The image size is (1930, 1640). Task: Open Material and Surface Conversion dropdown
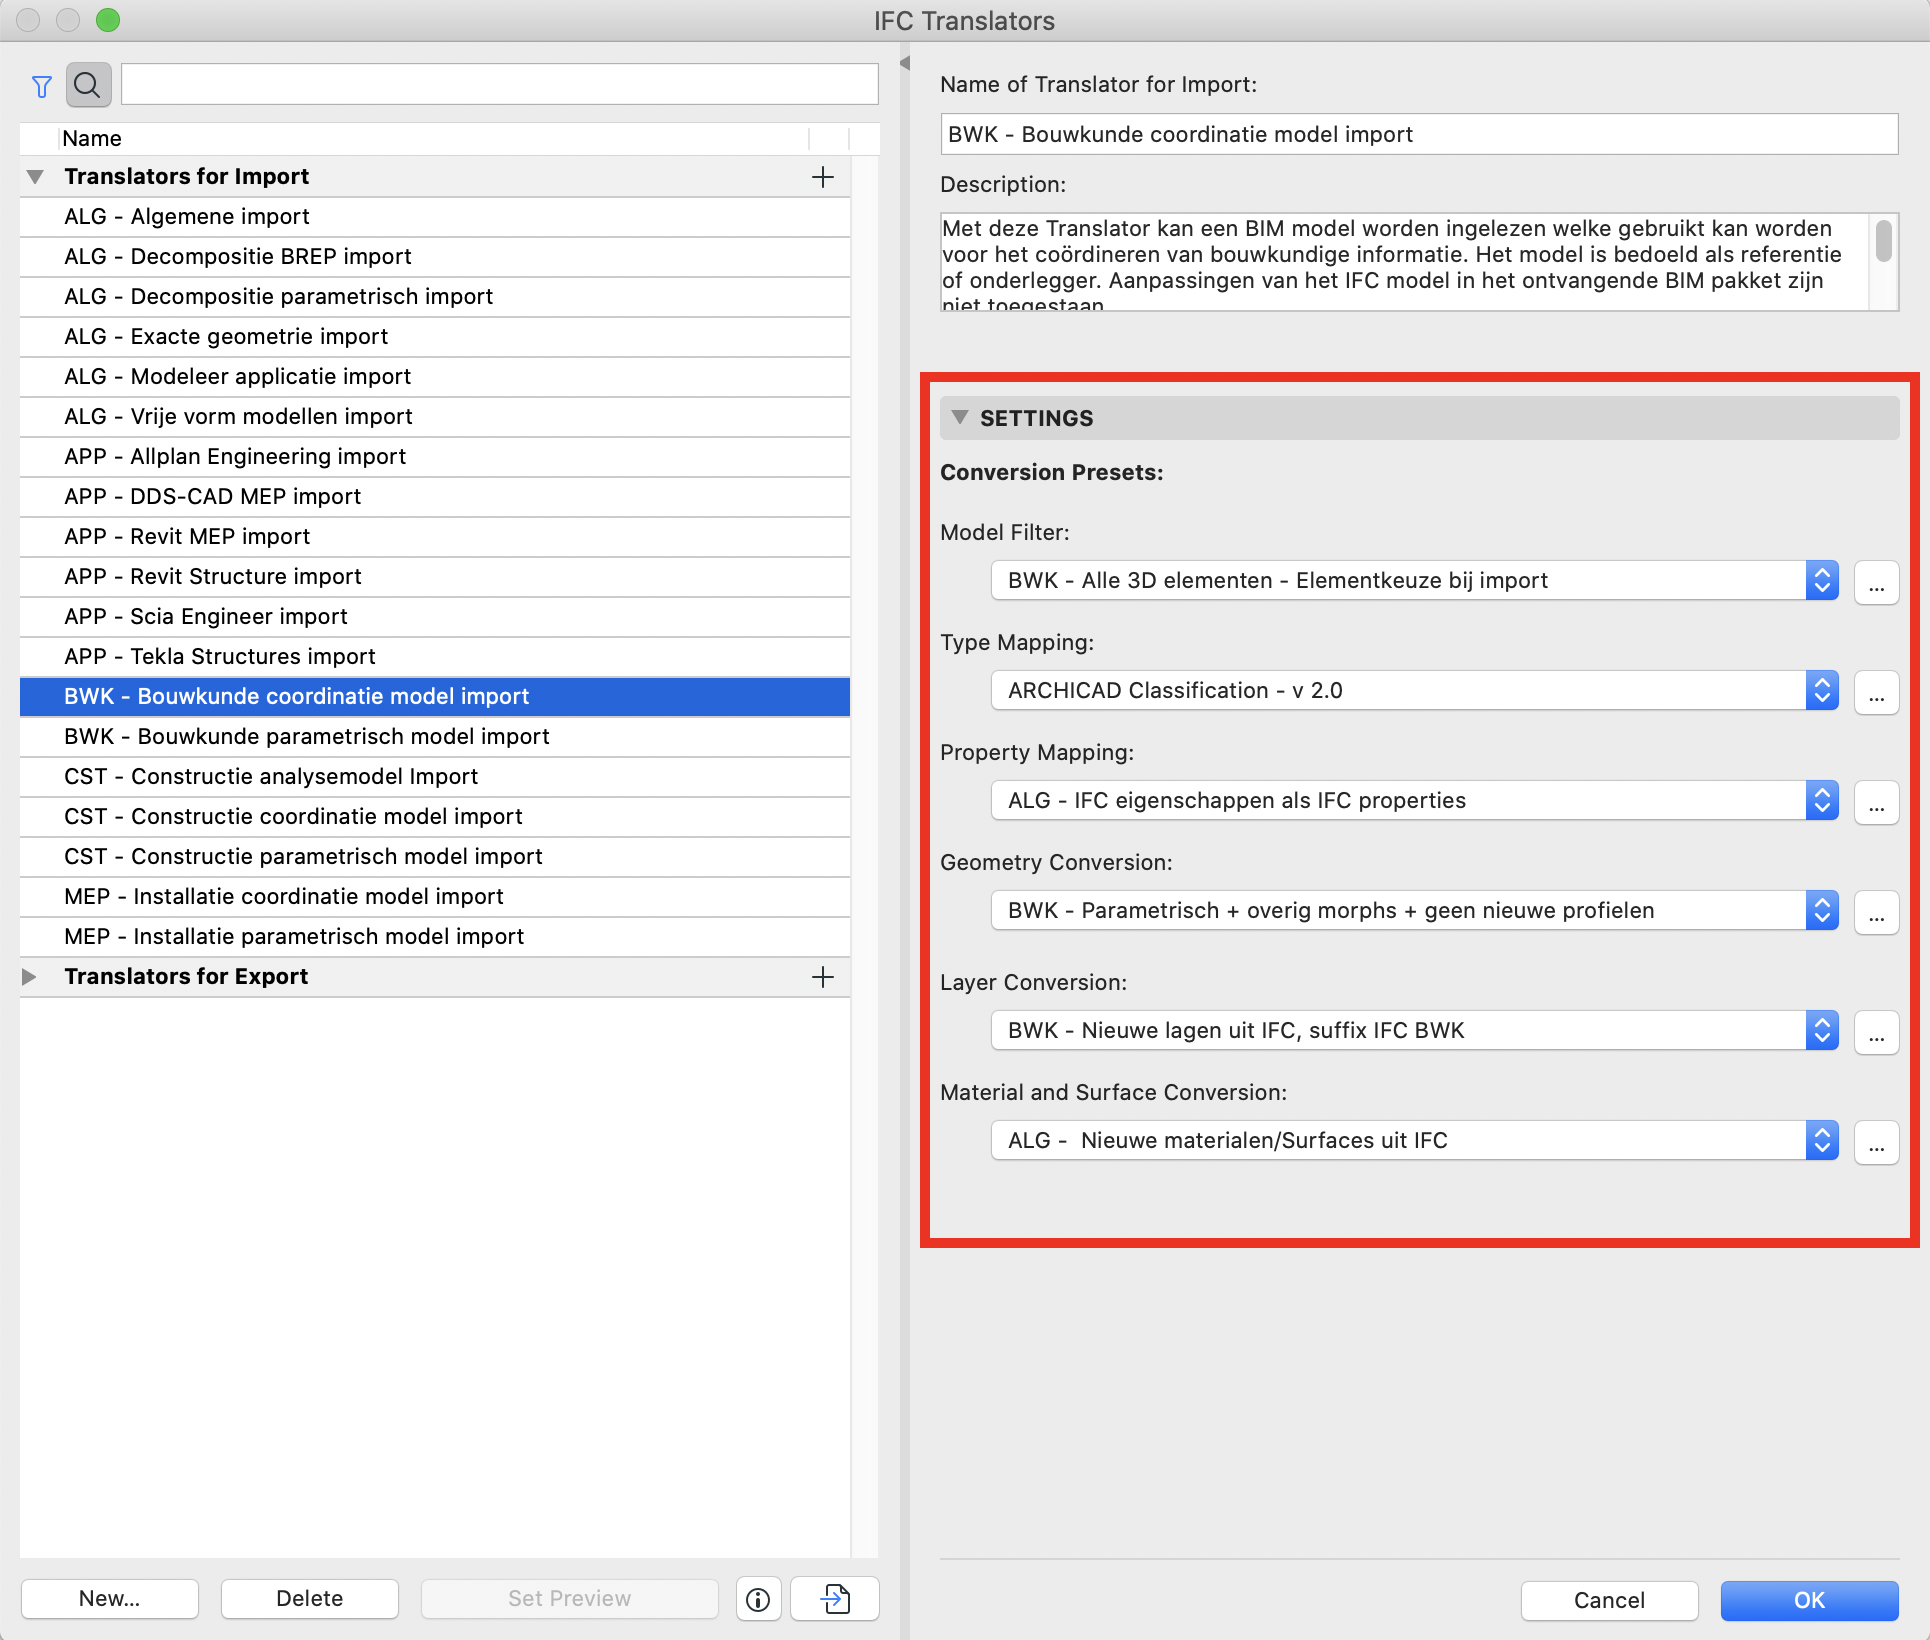[1414, 1140]
